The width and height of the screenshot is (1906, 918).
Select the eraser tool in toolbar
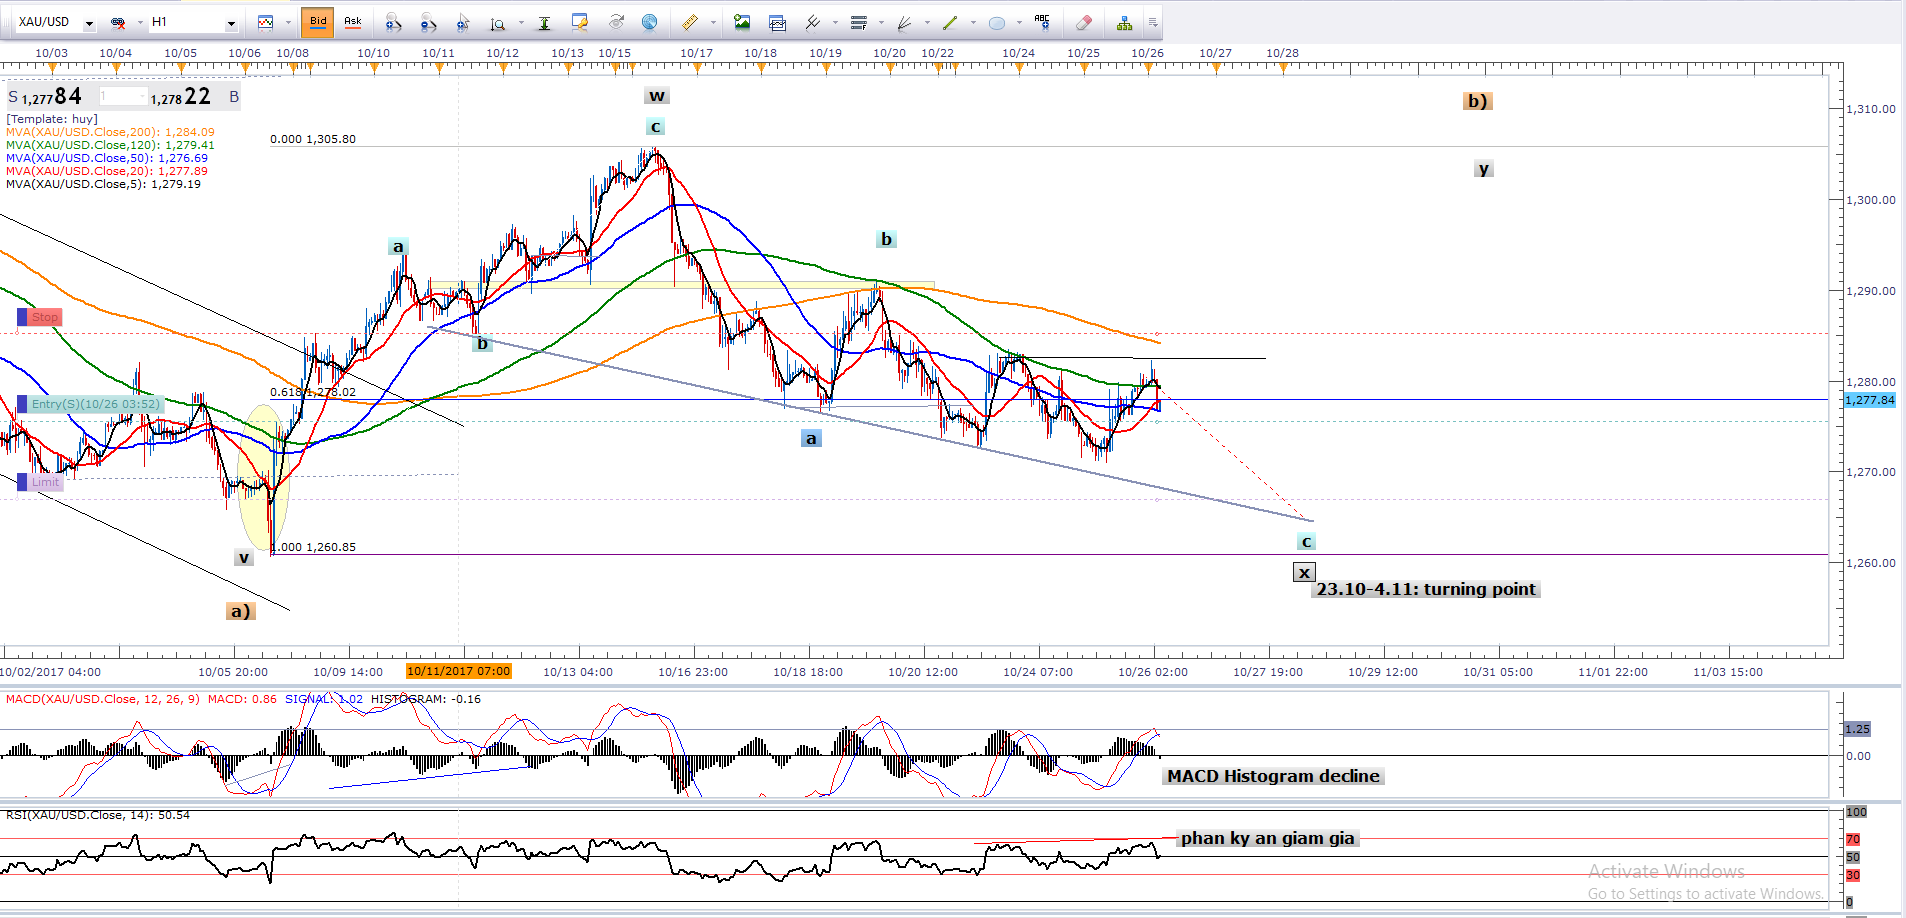coord(1083,22)
